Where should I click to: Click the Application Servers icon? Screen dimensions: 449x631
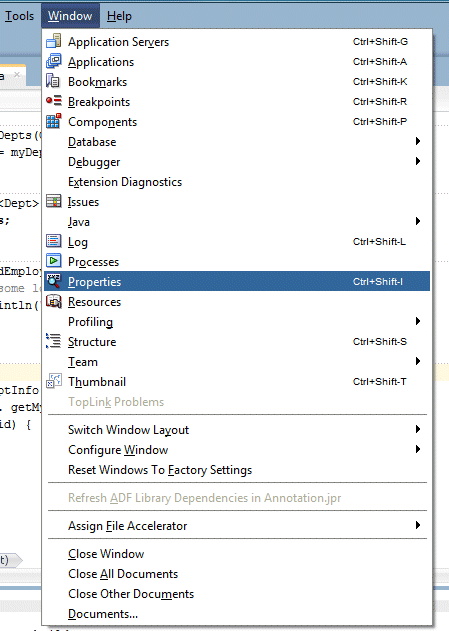(x=54, y=41)
